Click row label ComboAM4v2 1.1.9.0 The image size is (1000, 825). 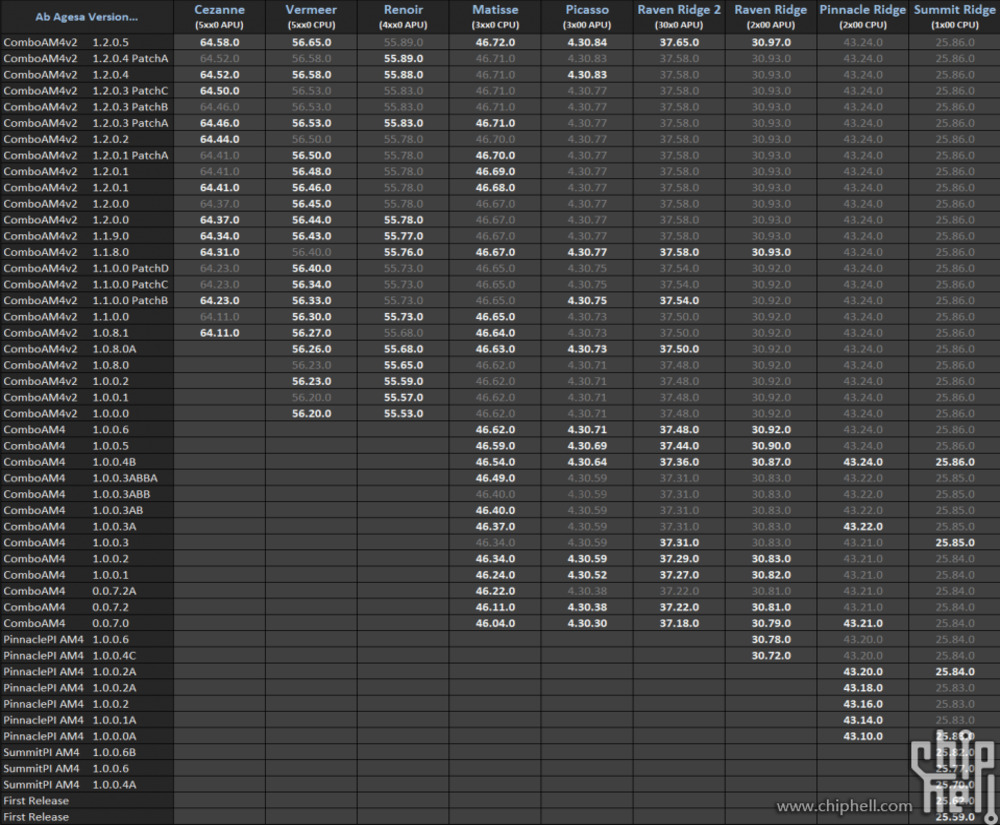click(x=66, y=236)
